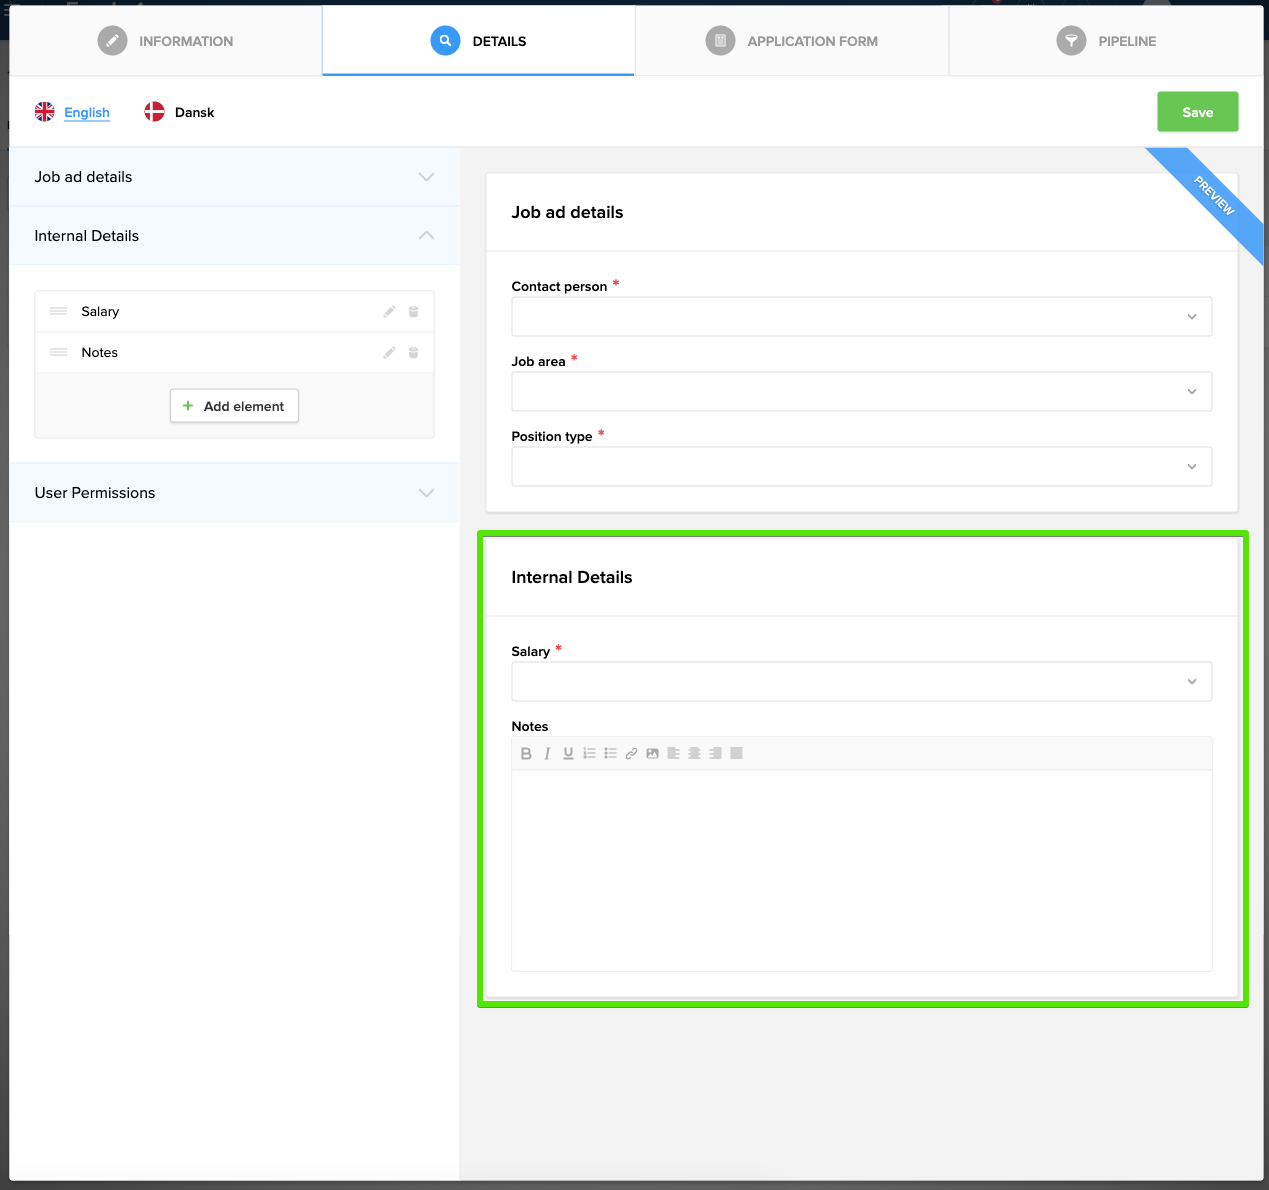
Task: Open the Contact person dropdown
Action: point(861,317)
